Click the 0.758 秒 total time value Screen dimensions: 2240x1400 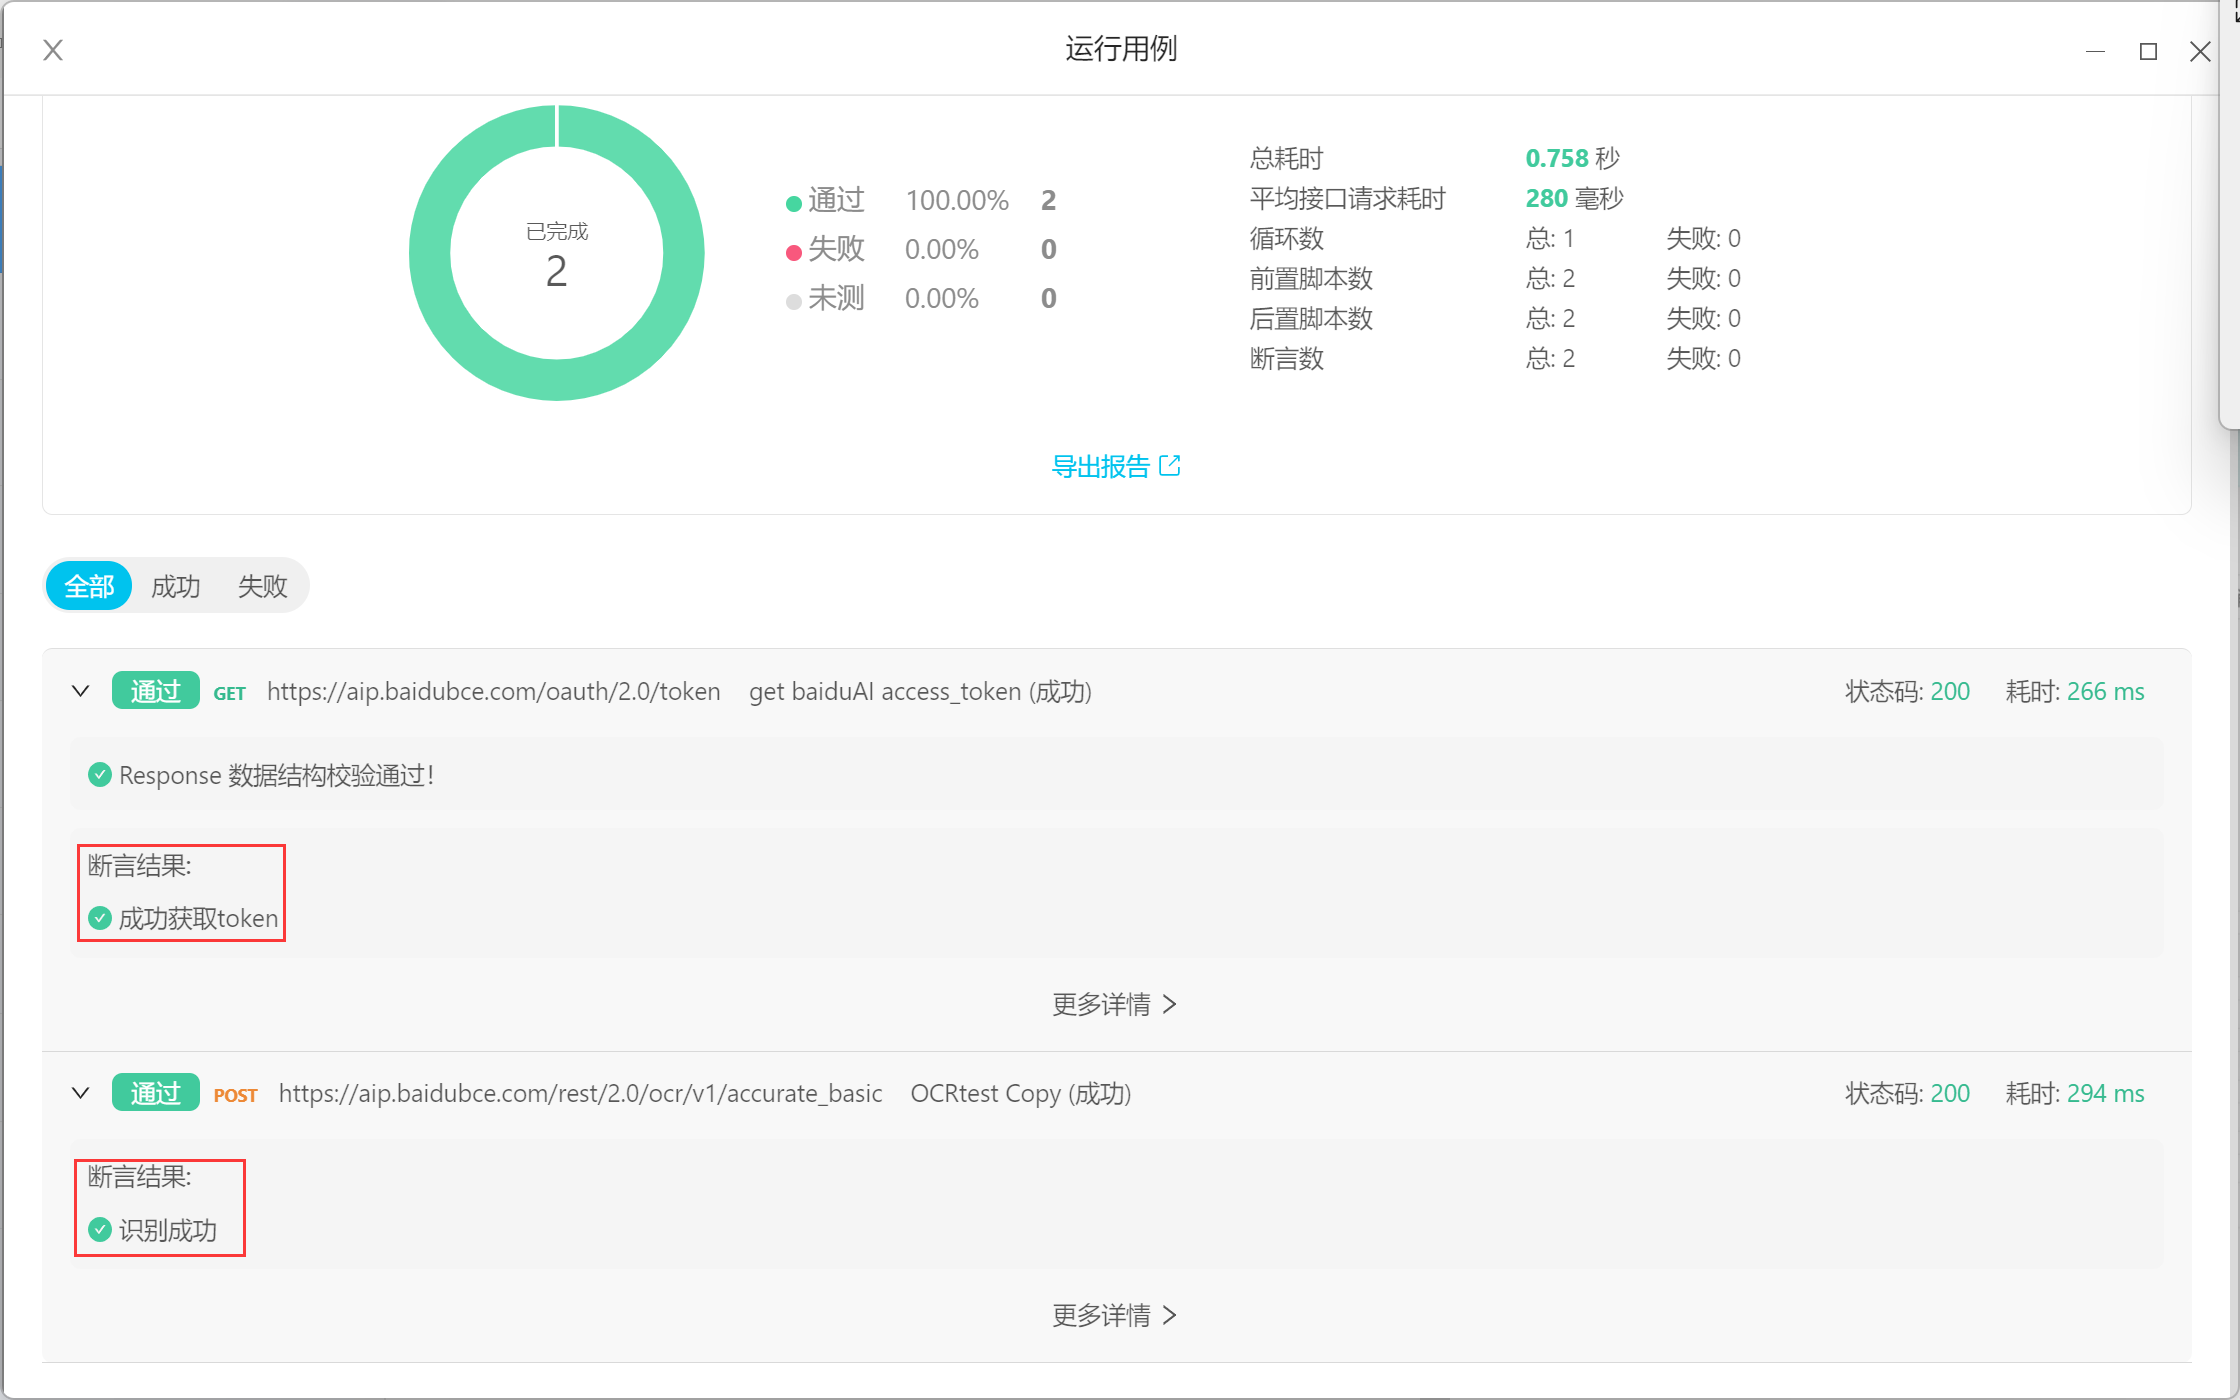click(1571, 158)
